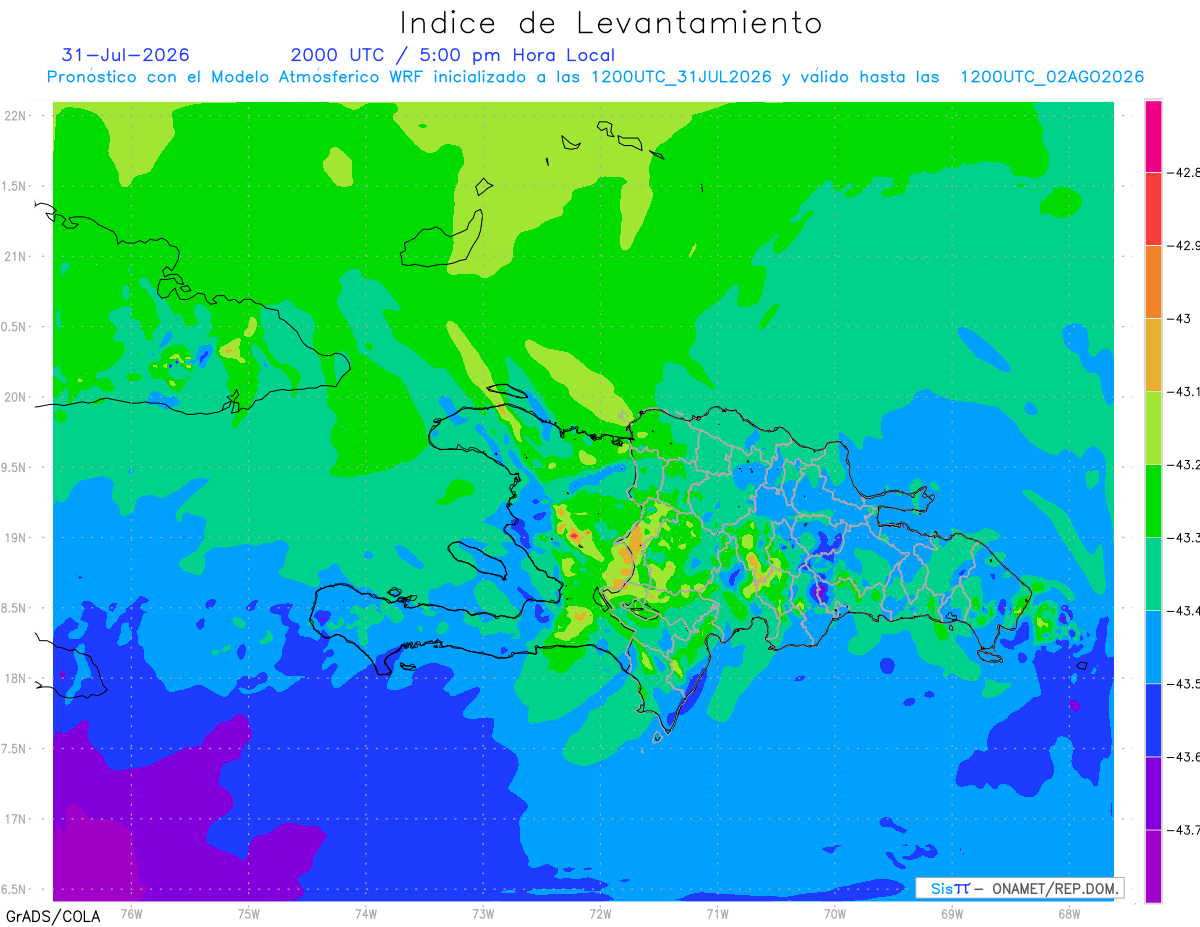The image size is (1200, 927).
Task: Click the colorbar value "-43.7"
Action: (1183, 830)
